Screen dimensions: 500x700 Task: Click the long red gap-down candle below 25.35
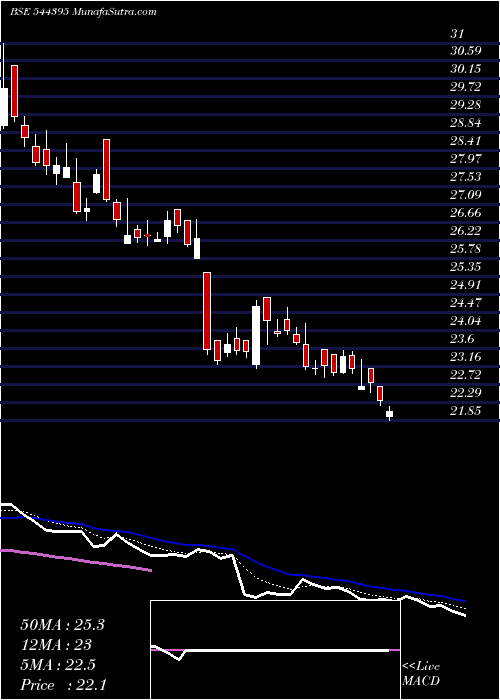click(207, 311)
